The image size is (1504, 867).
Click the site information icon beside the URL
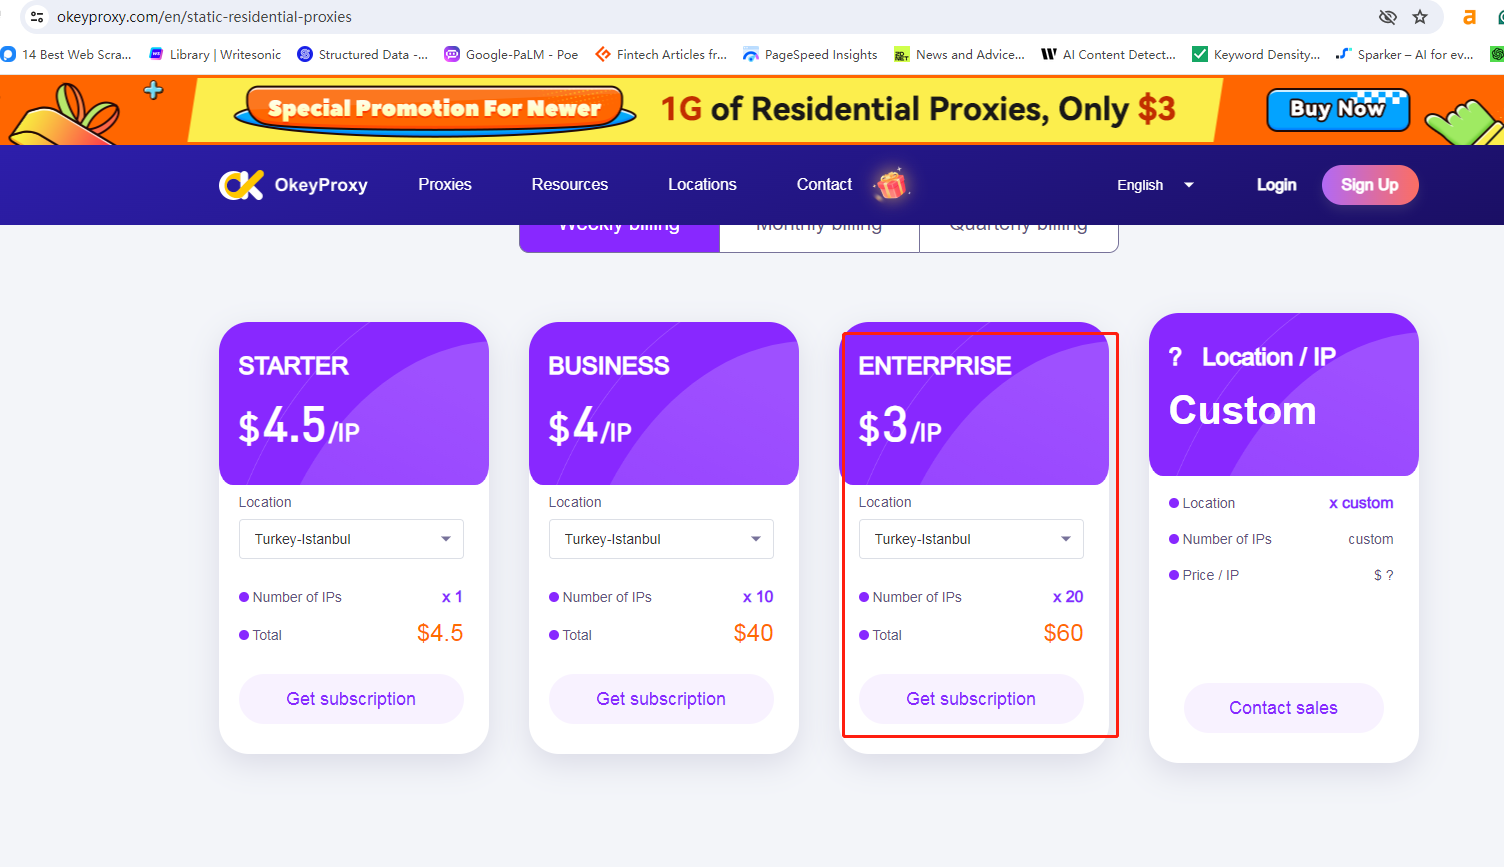pyautogui.click(x=37, y=17)
